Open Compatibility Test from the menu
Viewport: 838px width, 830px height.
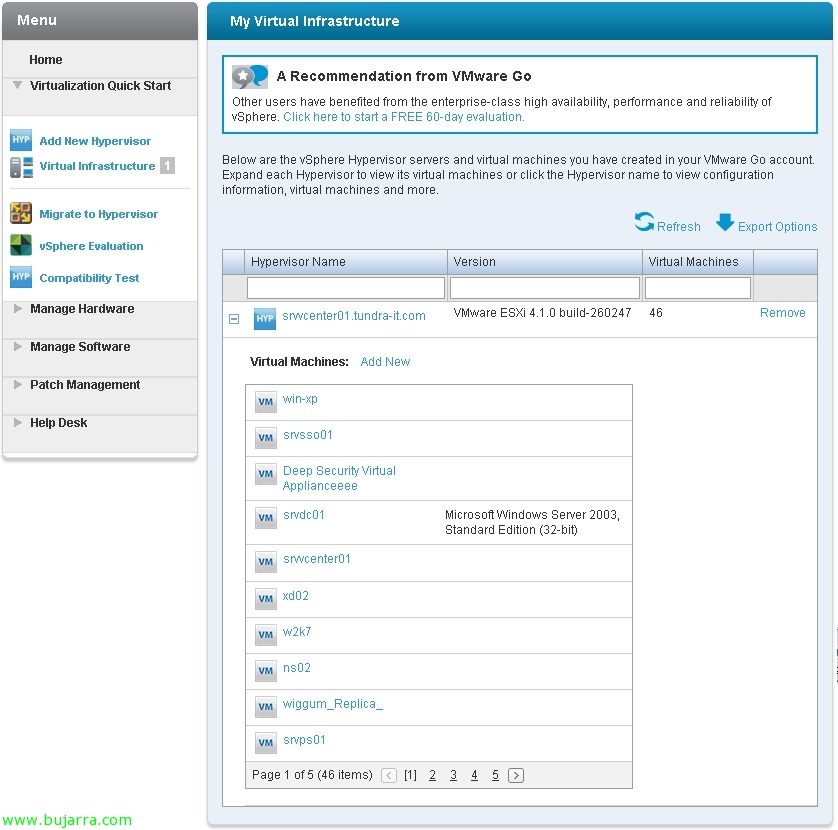(89, 278)
